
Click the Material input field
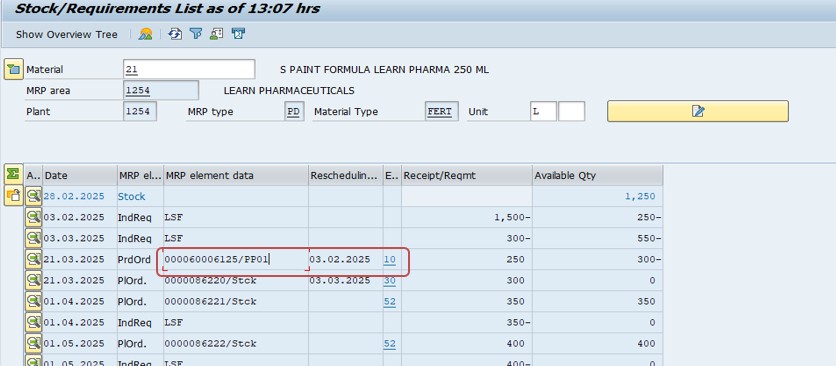(x=189, y=69)
